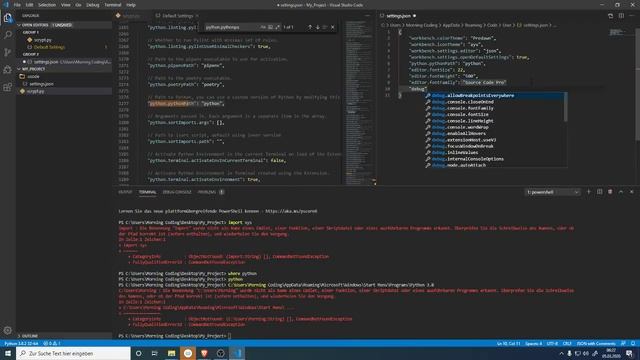The image size is (640, 360).
Task: Toggle Find in Selection in the find widget
Action: [x=325, y=27]
